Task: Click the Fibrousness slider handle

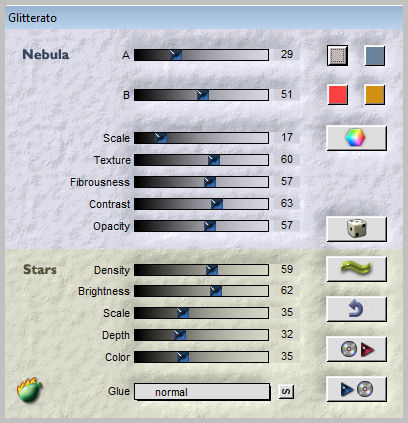Action: [210, 182]
